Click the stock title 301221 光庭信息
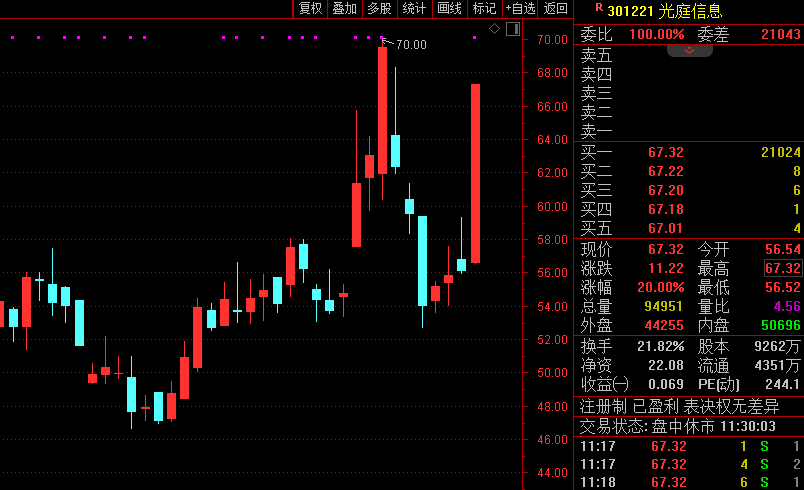This screenshot has height=490, width=804. (x=665, y=11)
